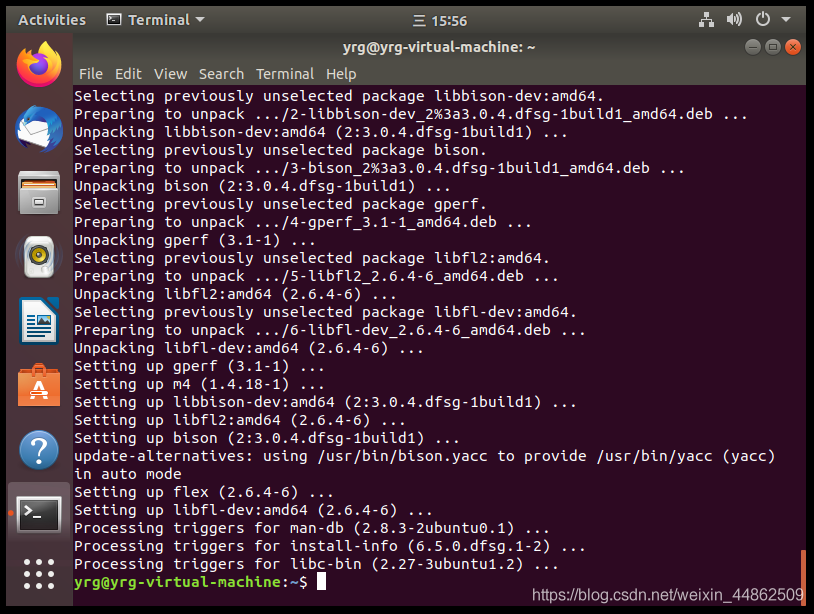Open the Activities overview
The height and width of the screenshot is (614, 814).
pyautogui.click(x=52, y=20)
